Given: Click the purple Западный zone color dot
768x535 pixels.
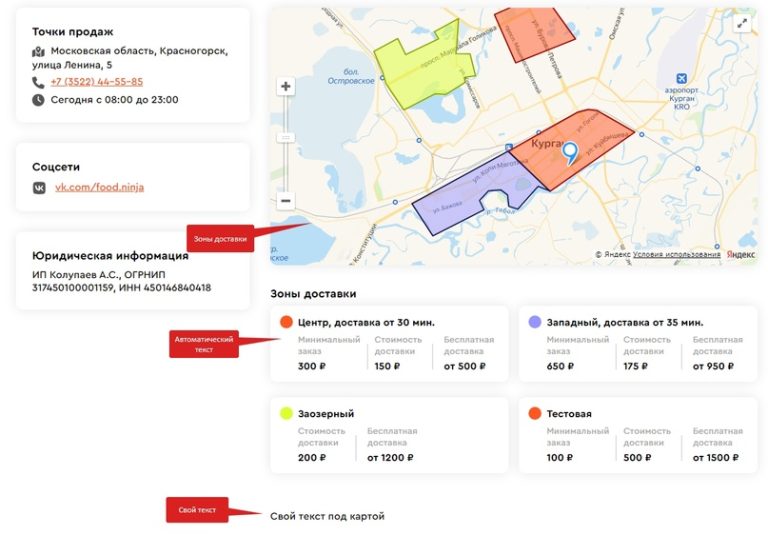Looking at the screenshot, I should [535, 322].
